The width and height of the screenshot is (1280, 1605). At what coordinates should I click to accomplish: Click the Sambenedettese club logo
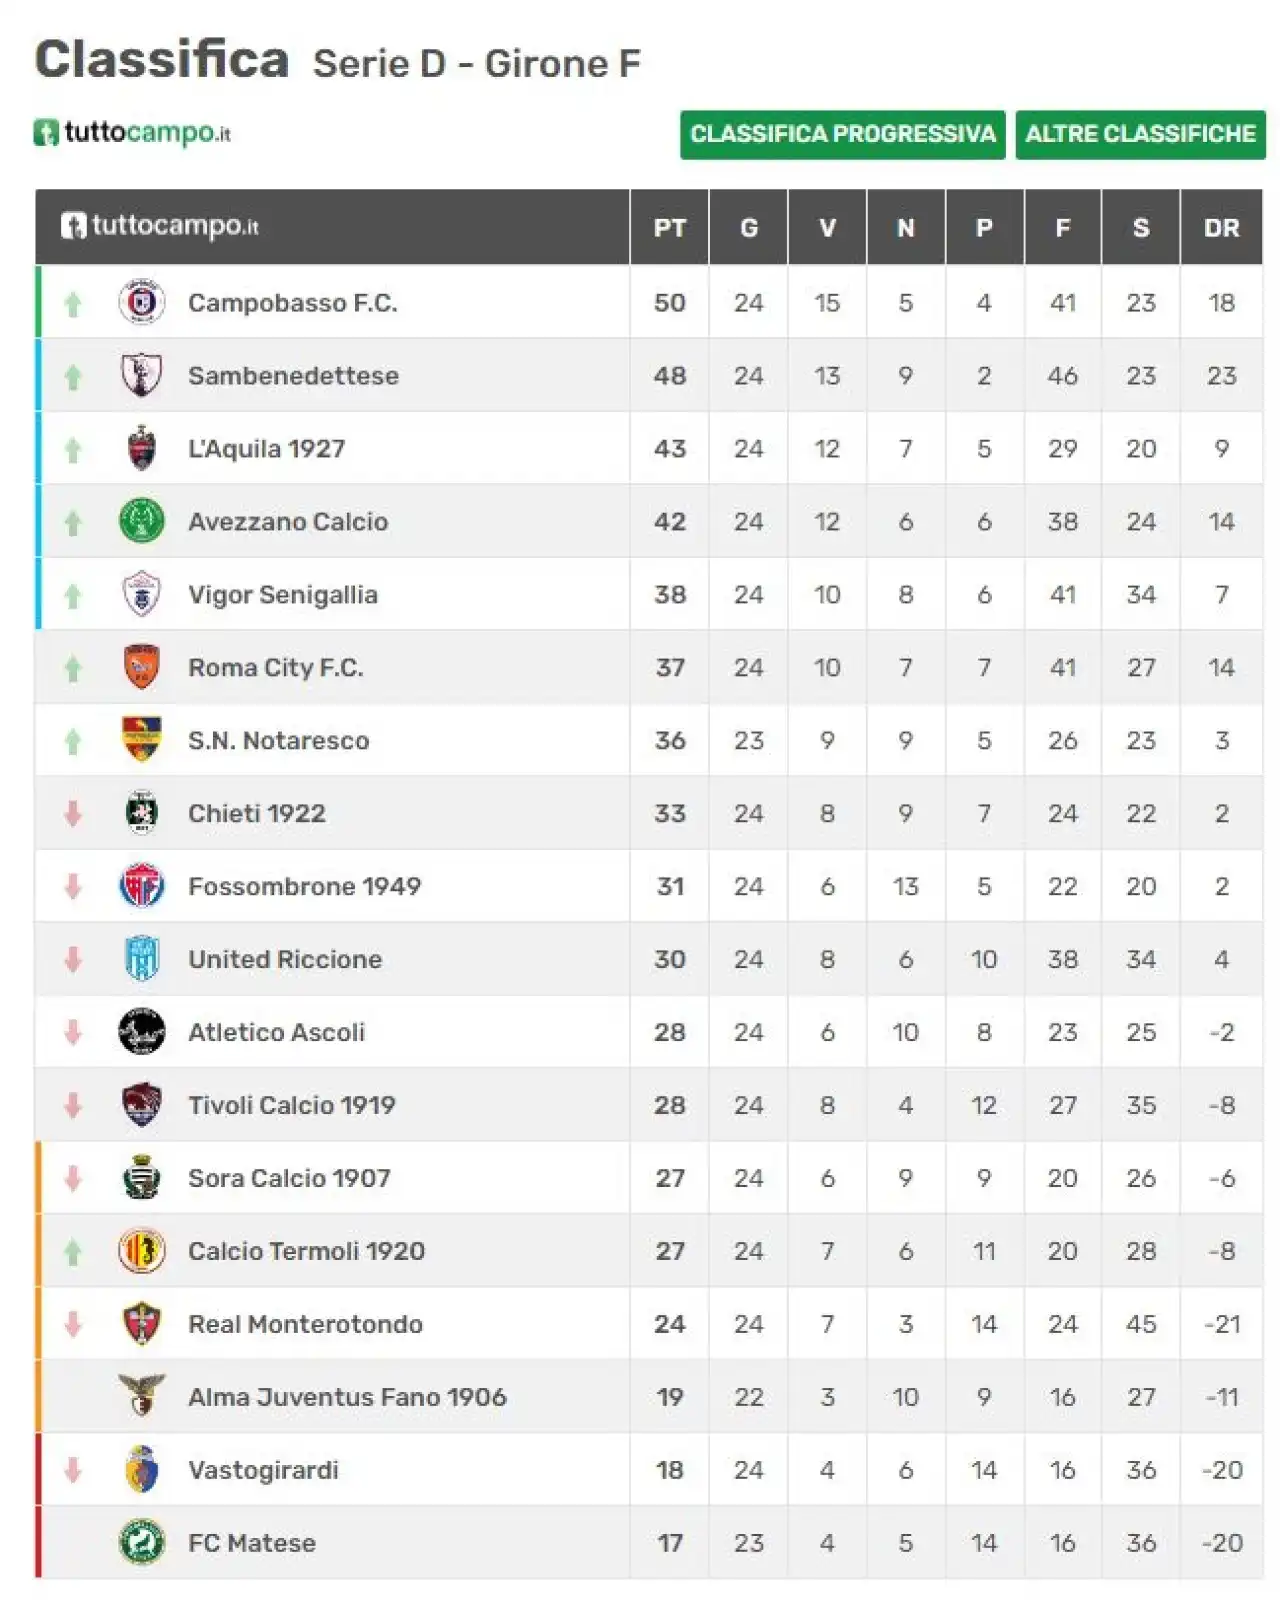[x=141, y=375]
